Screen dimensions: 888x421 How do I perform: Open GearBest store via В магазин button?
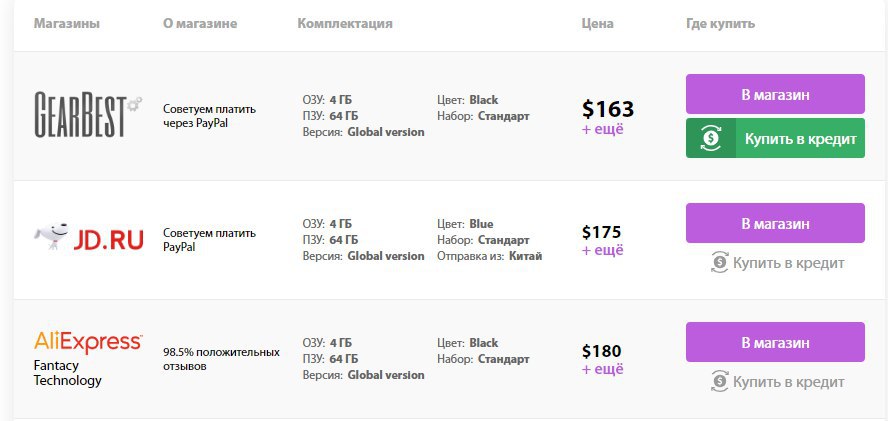[x=775, y=94]
